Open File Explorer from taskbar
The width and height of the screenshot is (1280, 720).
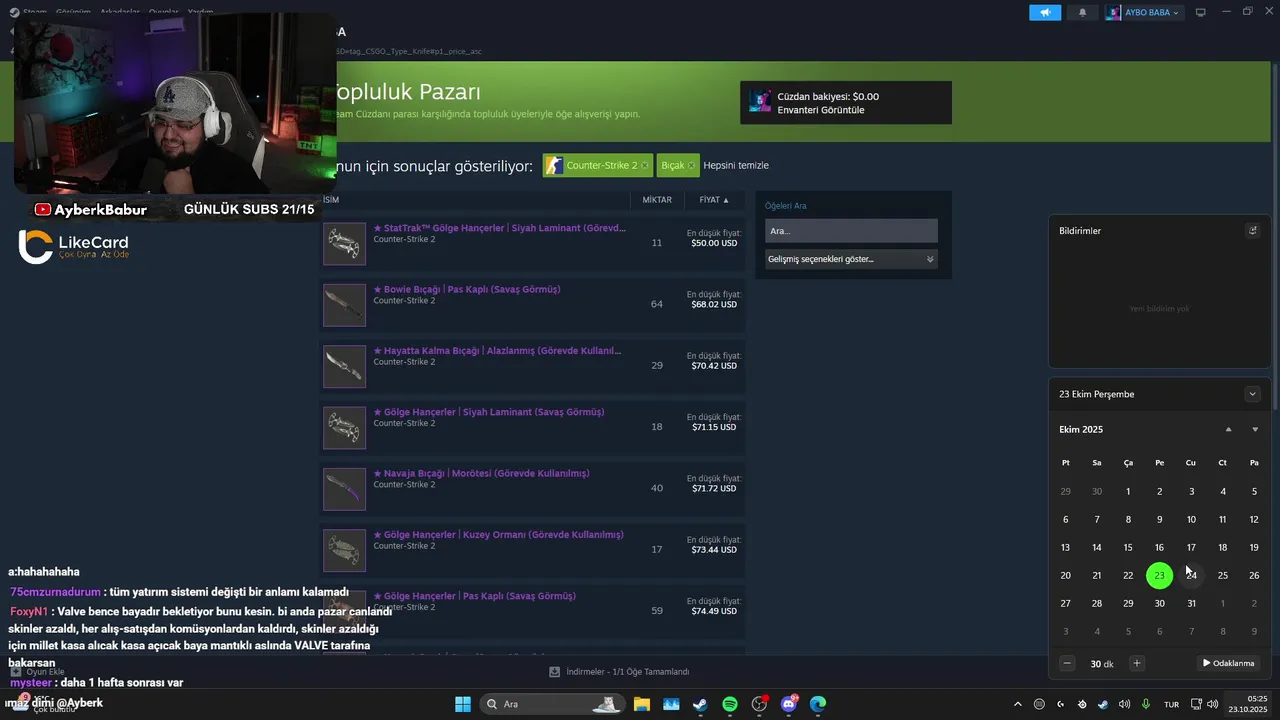click(641, 704)
